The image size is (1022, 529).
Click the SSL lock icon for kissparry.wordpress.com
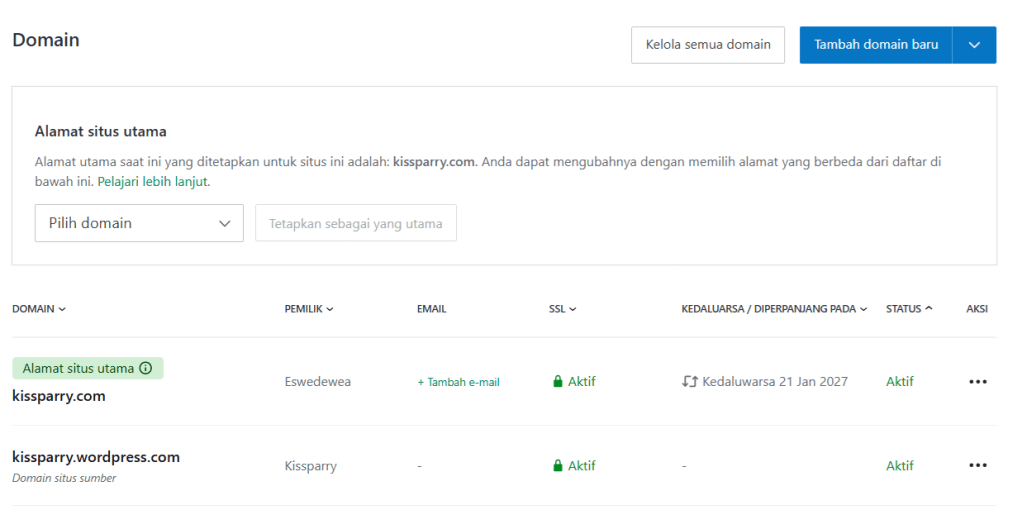point(558,466)
